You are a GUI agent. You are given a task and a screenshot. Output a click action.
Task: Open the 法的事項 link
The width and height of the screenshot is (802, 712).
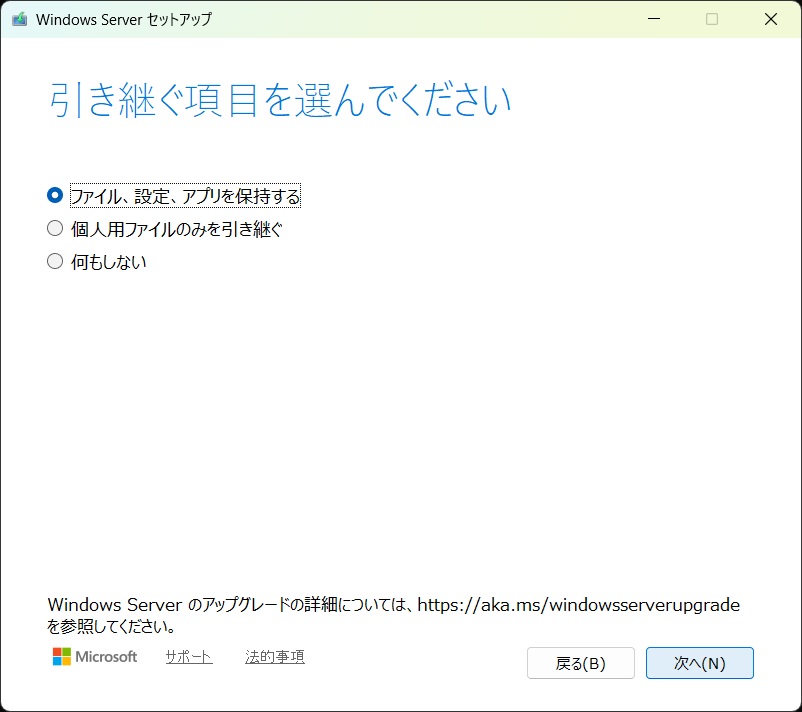(275, 657)
